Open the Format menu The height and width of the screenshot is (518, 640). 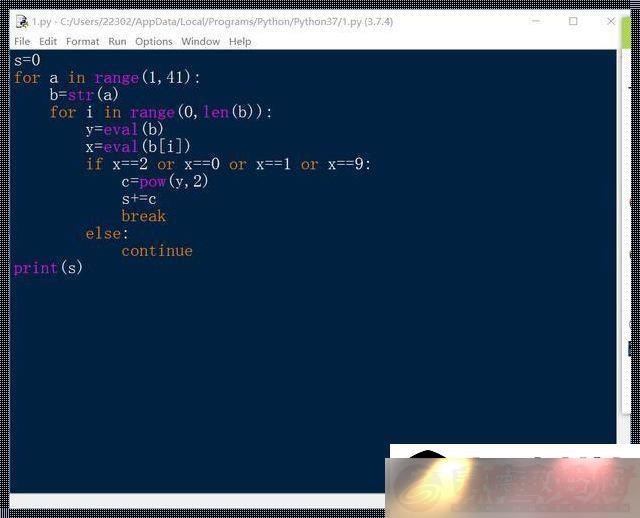tap(82, 42)
